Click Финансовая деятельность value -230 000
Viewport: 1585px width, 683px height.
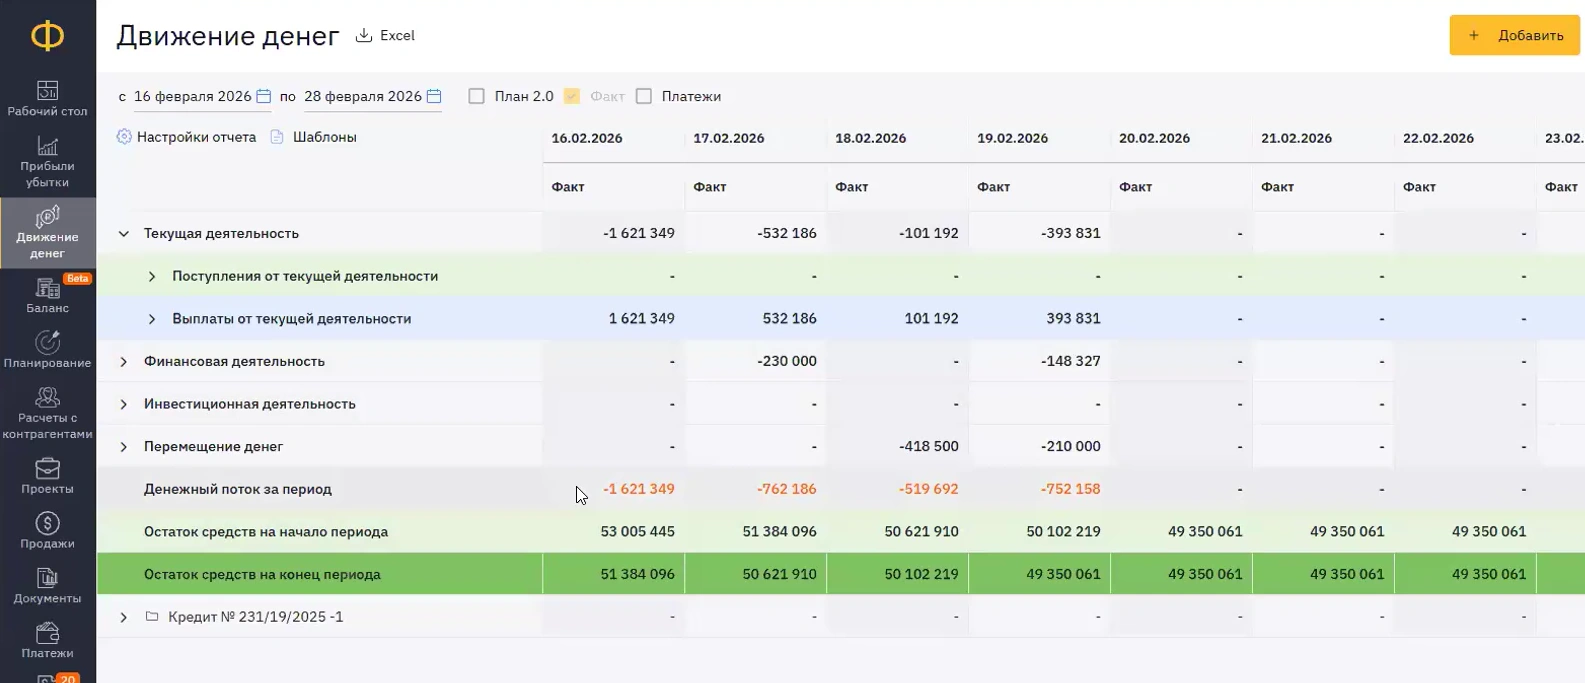click(x=787, y=361)
